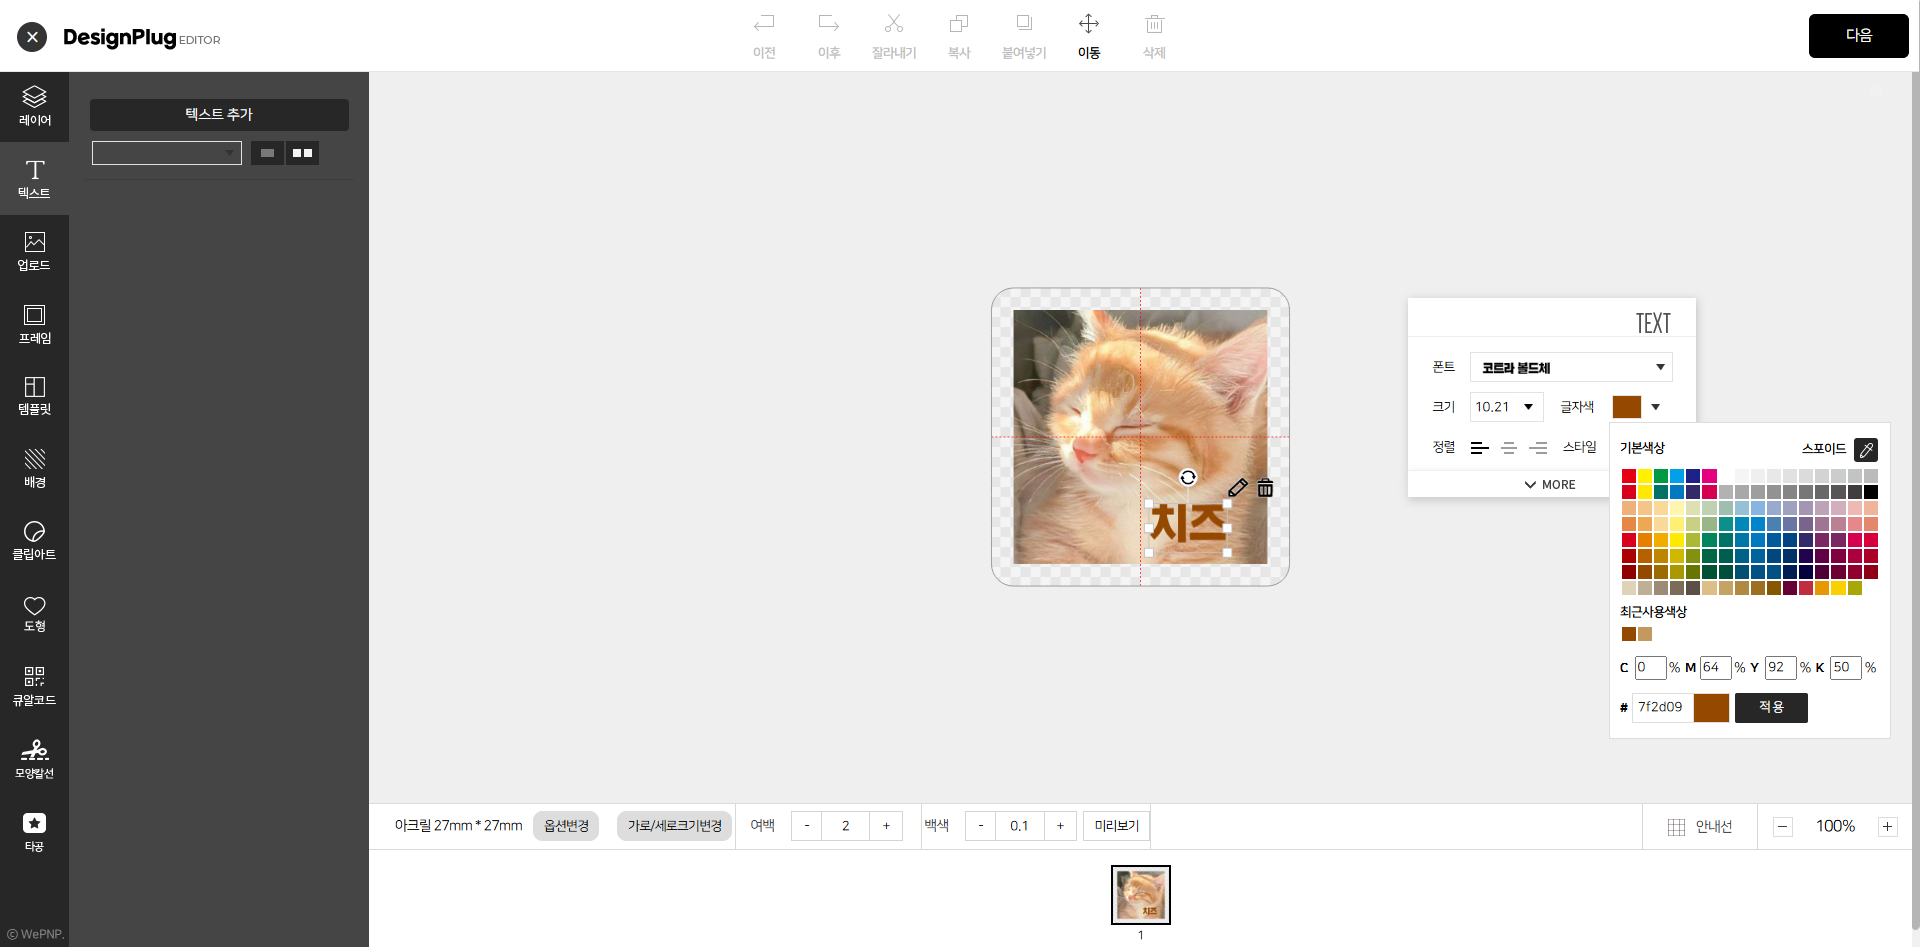The height and width of the screenshot is (947, 1920).
Task: Open the QR code (큐알코드) tool
Action: point(34,685)
